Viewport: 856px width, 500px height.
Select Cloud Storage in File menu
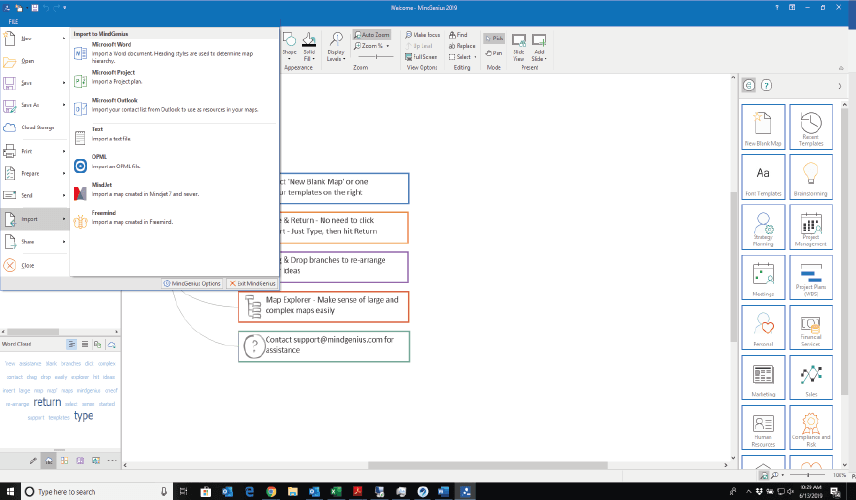[34, 128]
